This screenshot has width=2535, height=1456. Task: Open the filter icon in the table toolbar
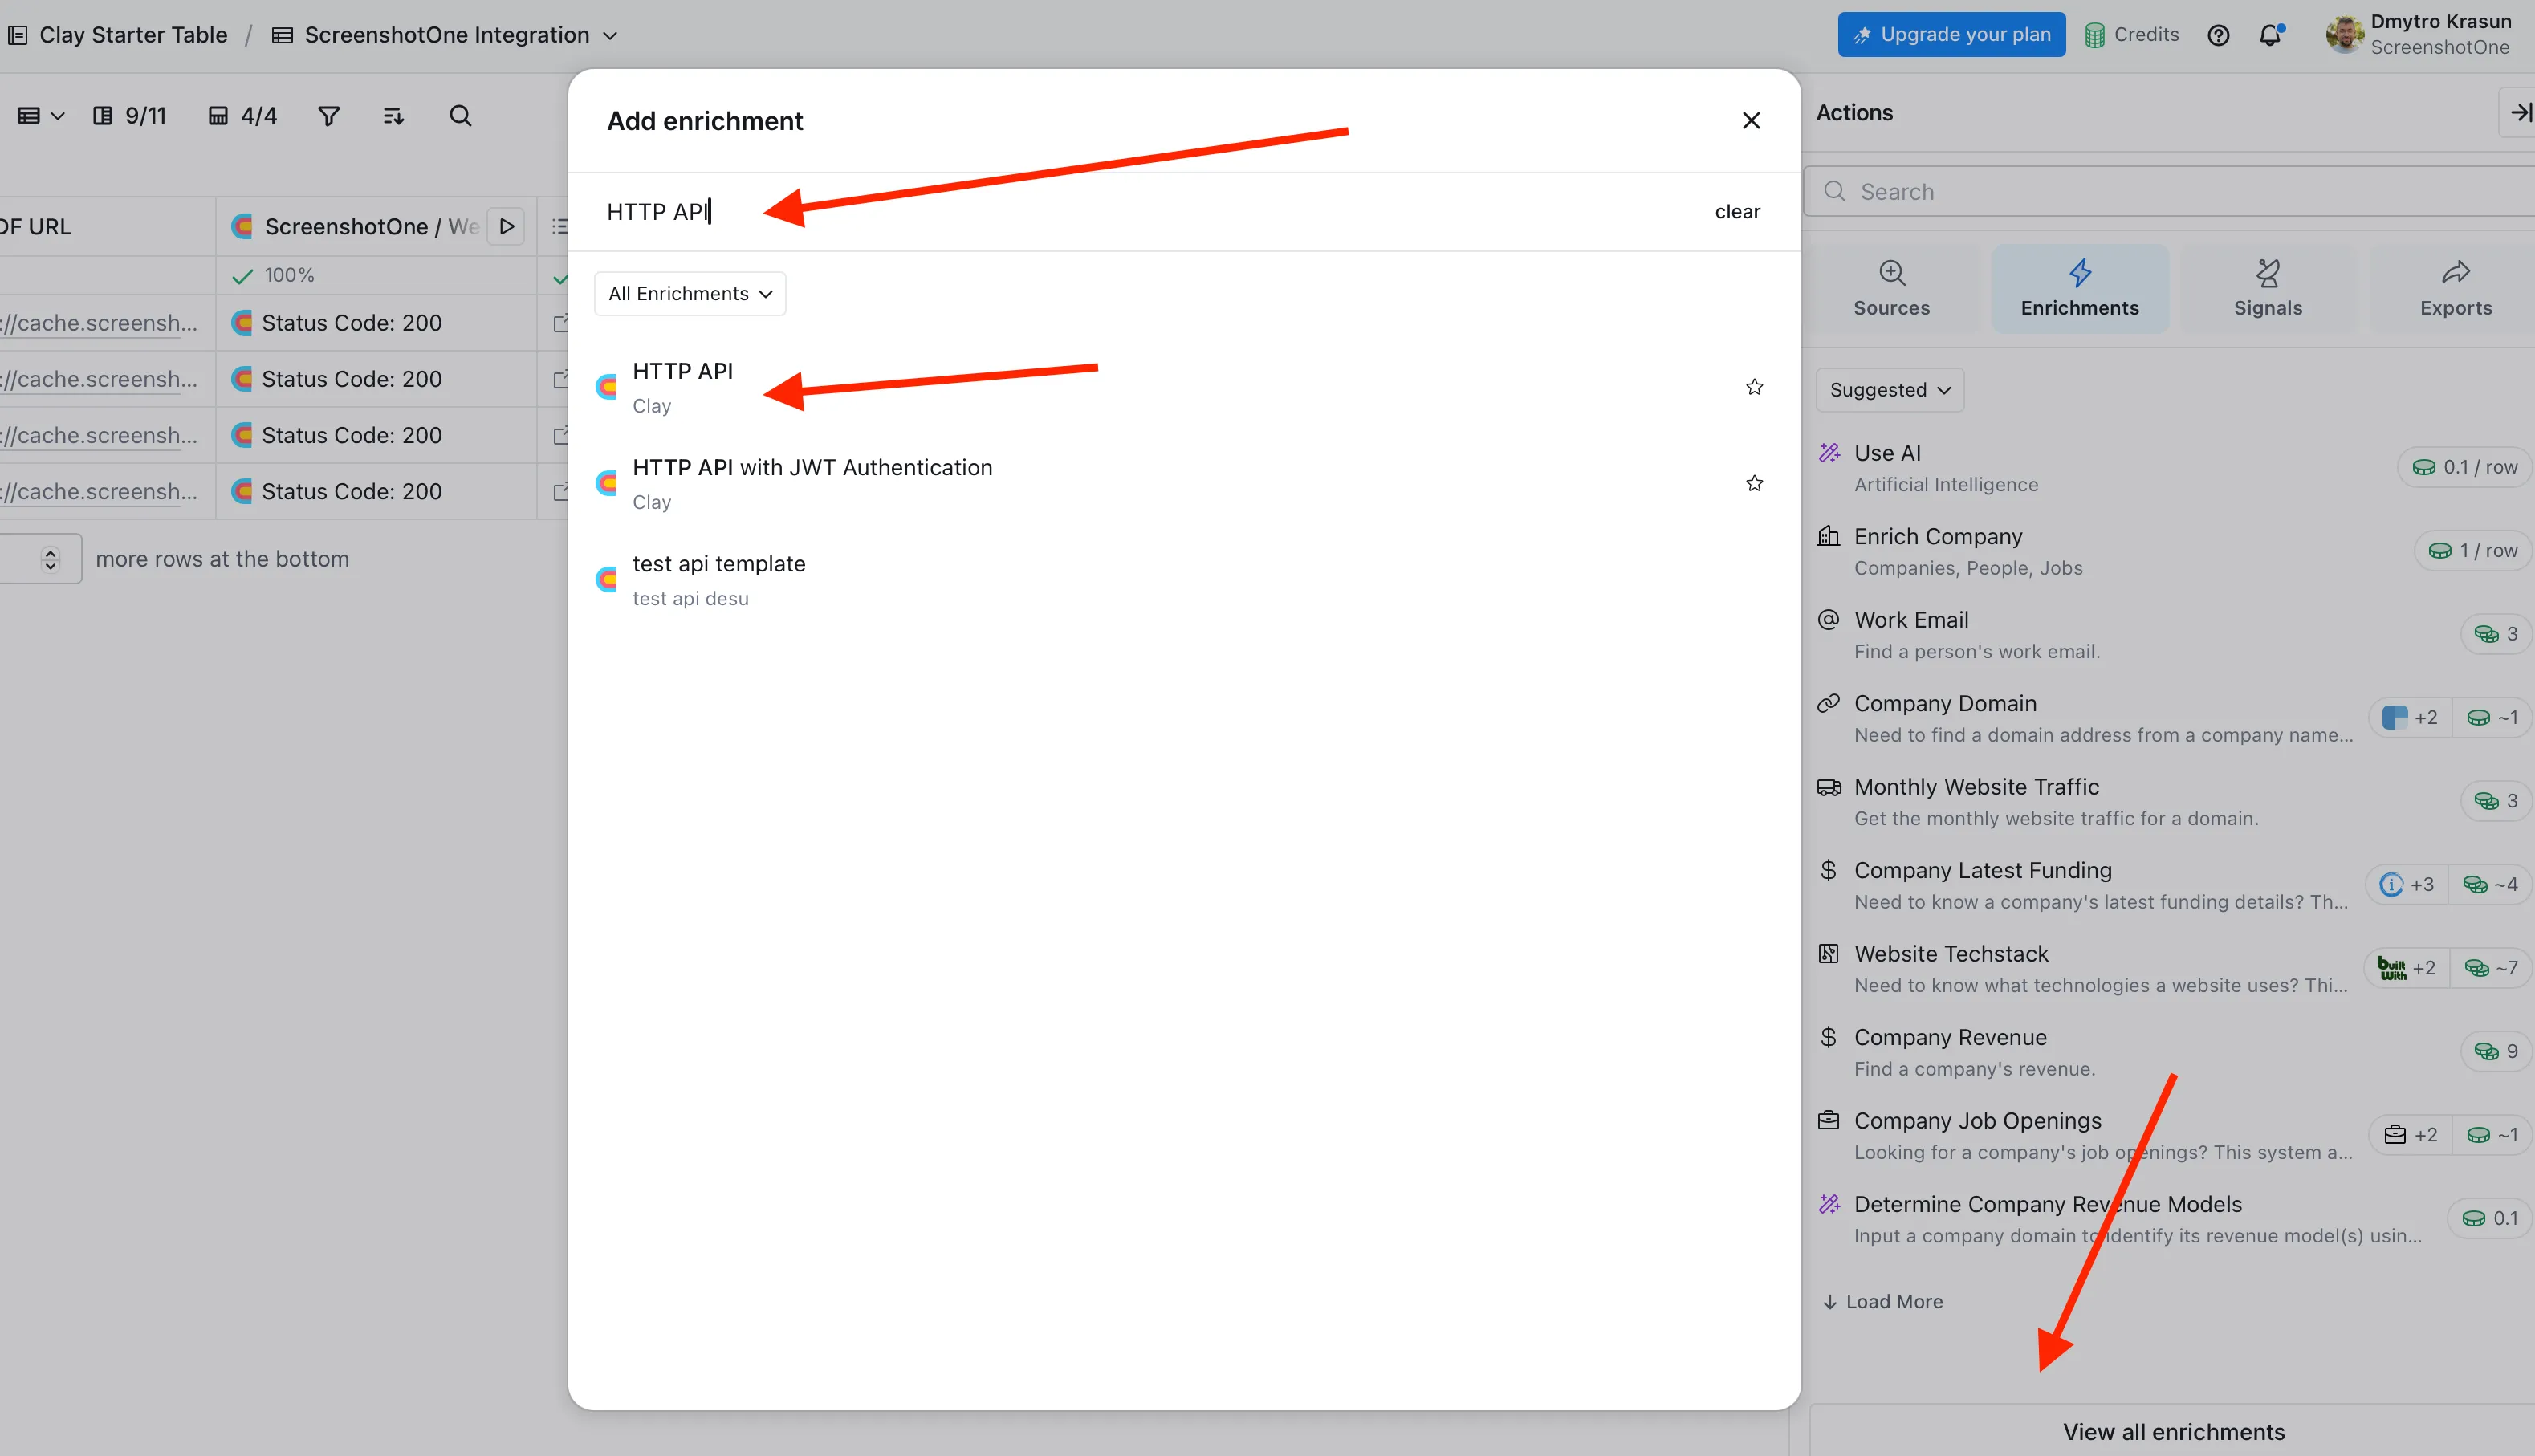point(329,116)
